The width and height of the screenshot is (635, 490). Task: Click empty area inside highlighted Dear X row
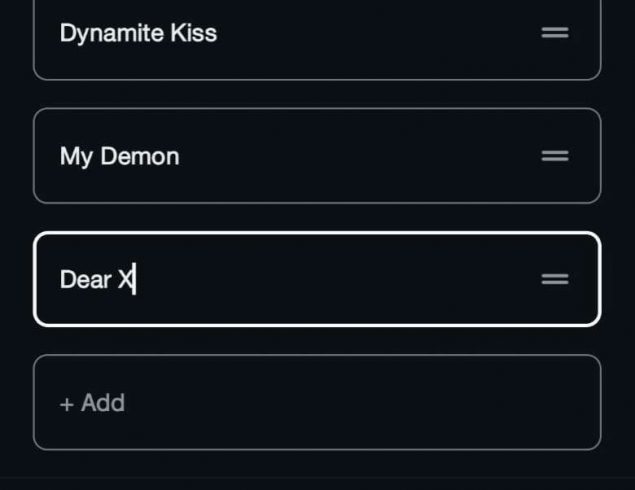(350, 279)
